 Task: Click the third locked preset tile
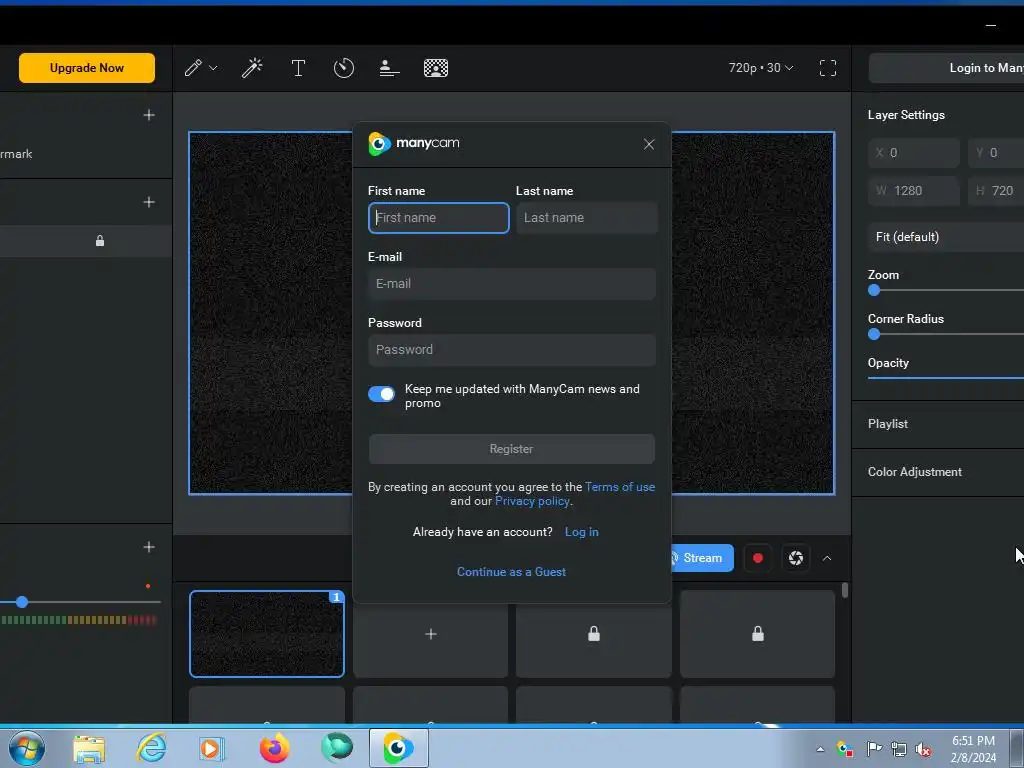tap(594, 633)
